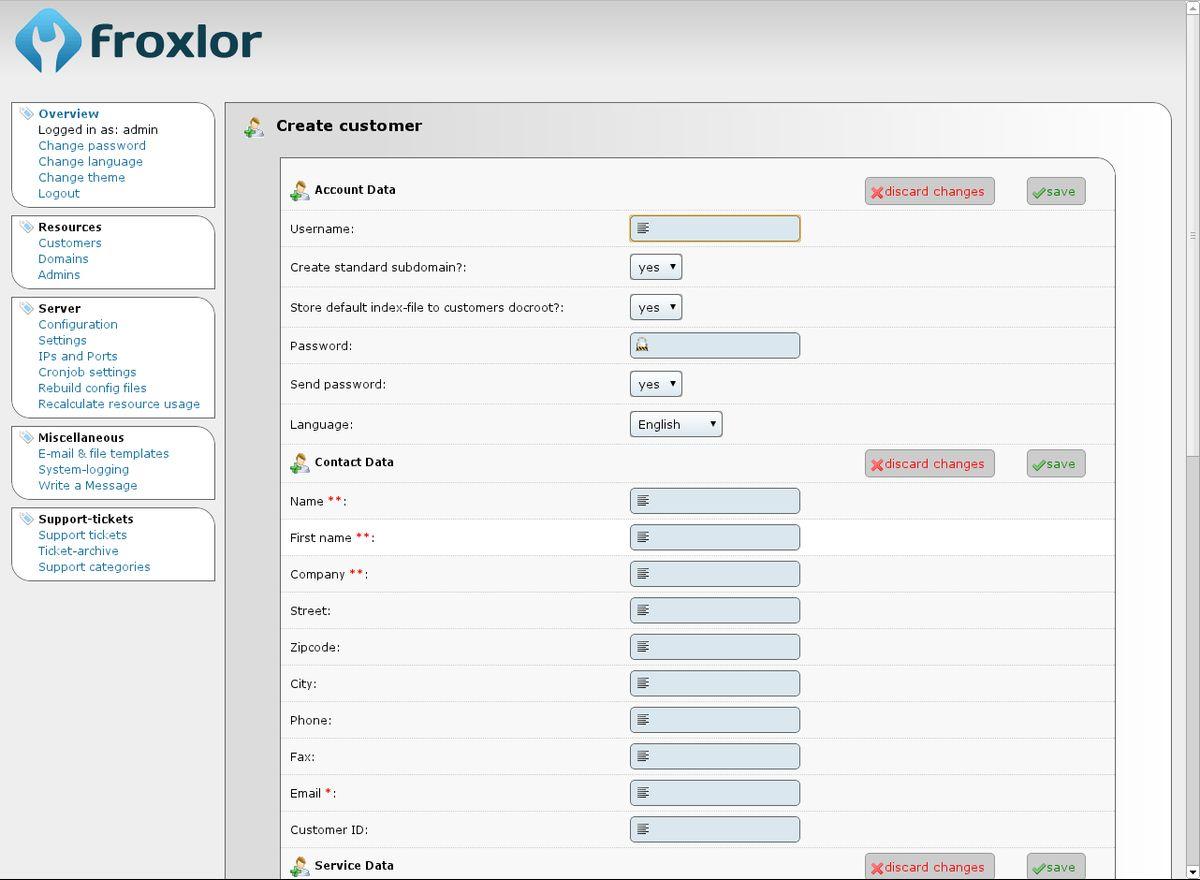This screenshot has width=1200, height=880.
Task: Click the Create customer heading icon
Action: (255, 126)
